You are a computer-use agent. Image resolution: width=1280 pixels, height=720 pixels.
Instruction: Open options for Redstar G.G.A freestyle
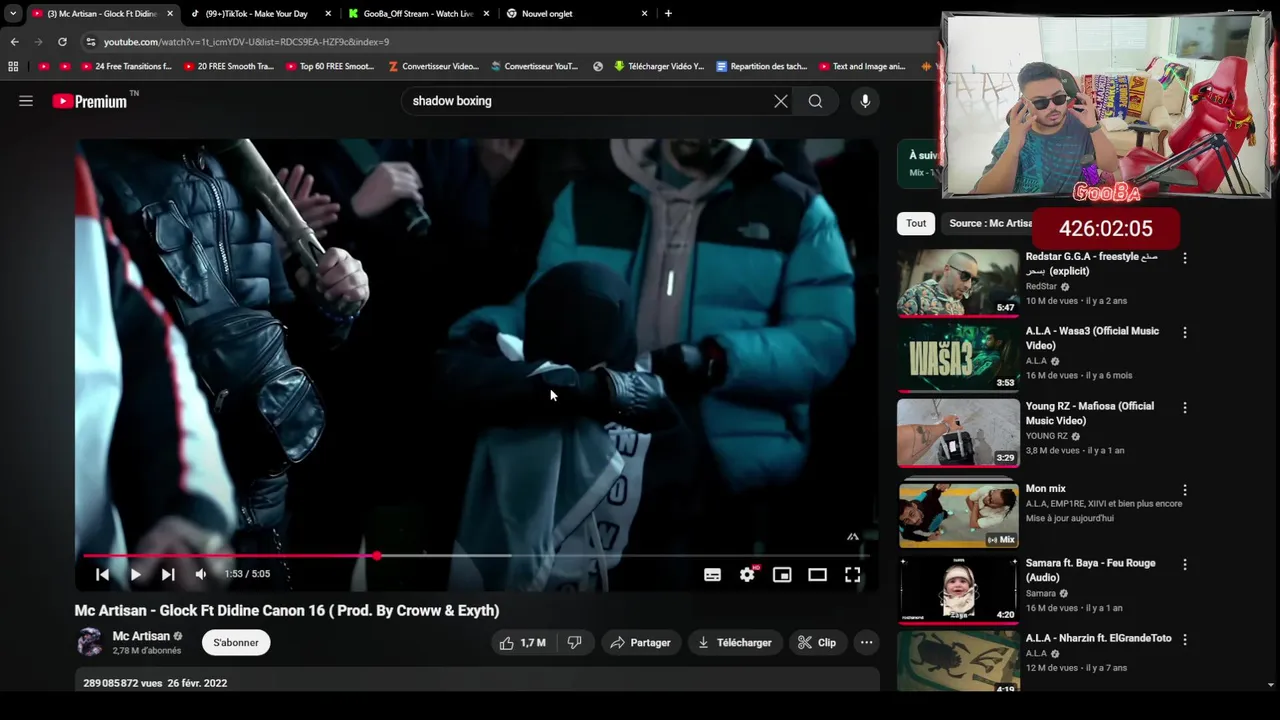pos(1185,258)
